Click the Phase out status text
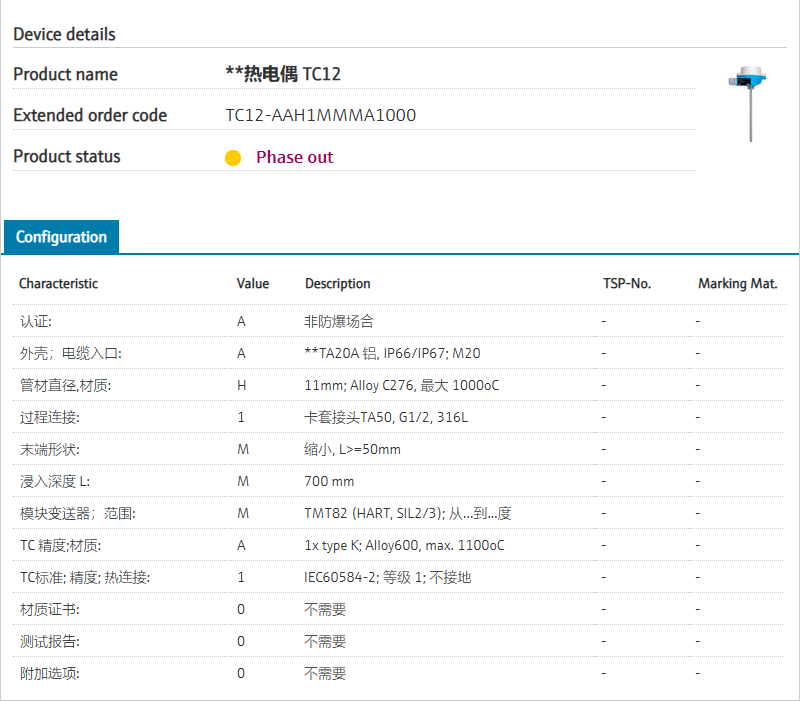The height and width of the screenshot is (702, 800). pyautogui.click(x=294, y=157)
